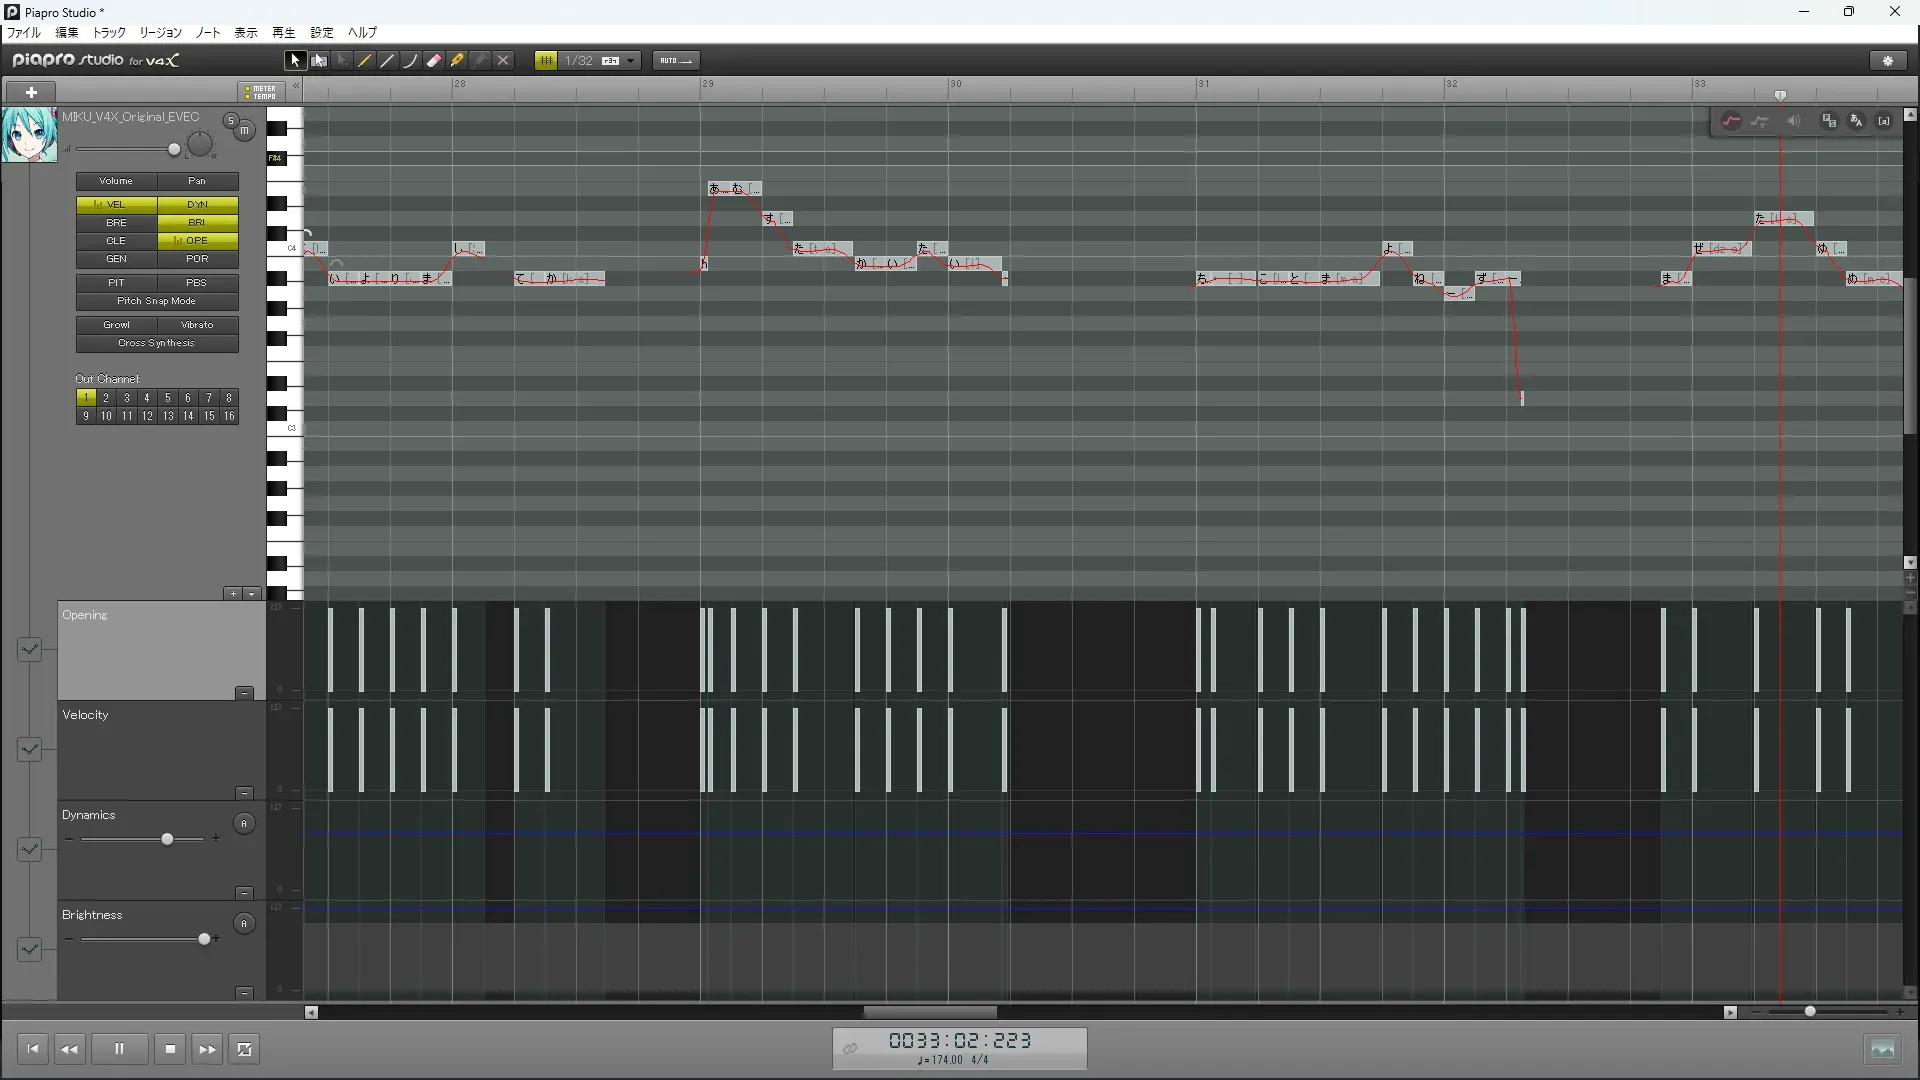Click the Pitch Snap Mode button
The height and width of the screenshot is (1080, 1920).
coord(157,301)
